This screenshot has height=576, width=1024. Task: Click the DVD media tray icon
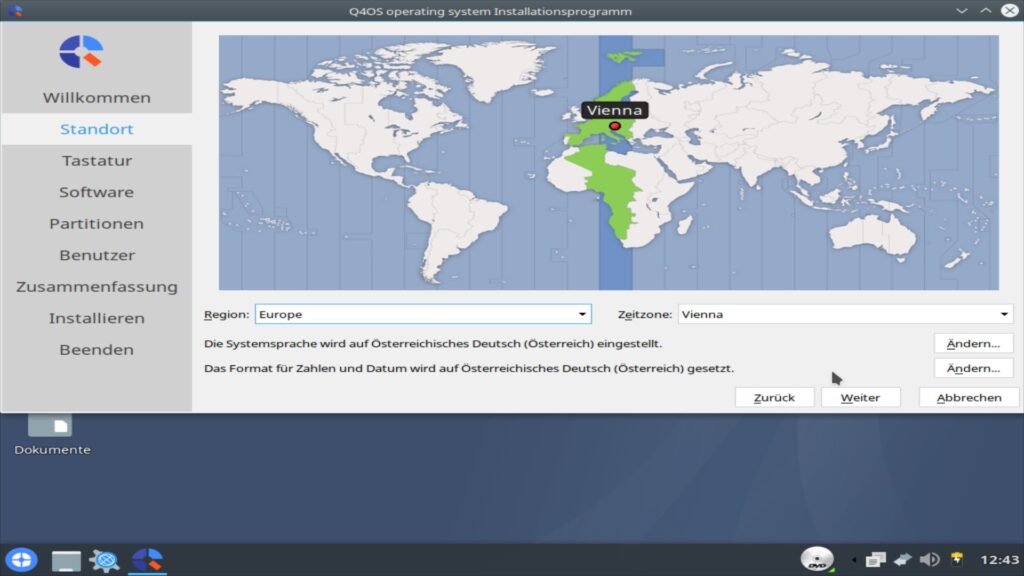pos(817,560)
